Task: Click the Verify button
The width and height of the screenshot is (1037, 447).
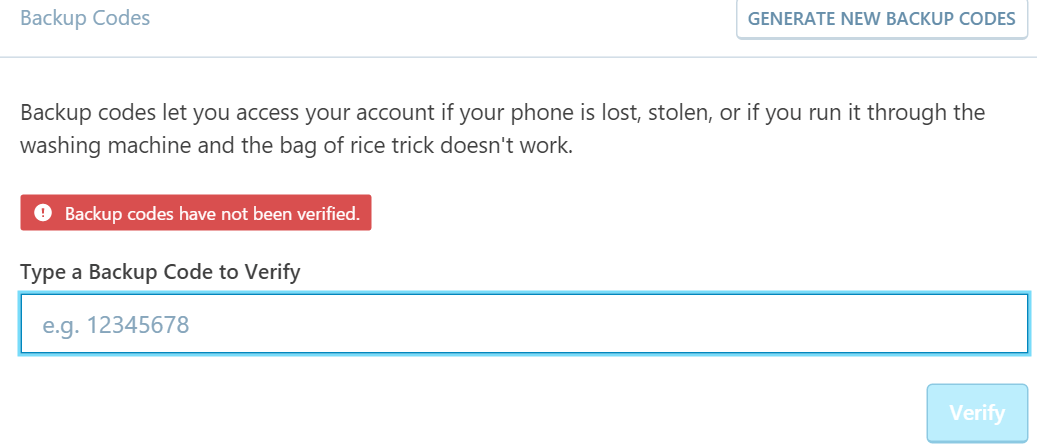Action: point(977,412)
